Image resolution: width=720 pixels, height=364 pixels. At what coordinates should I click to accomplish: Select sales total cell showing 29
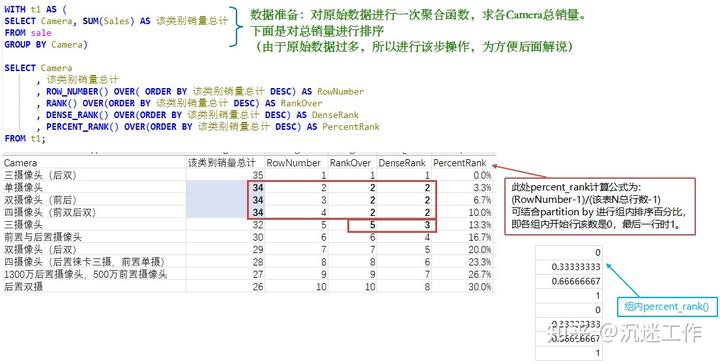click(x=225, y=249)
